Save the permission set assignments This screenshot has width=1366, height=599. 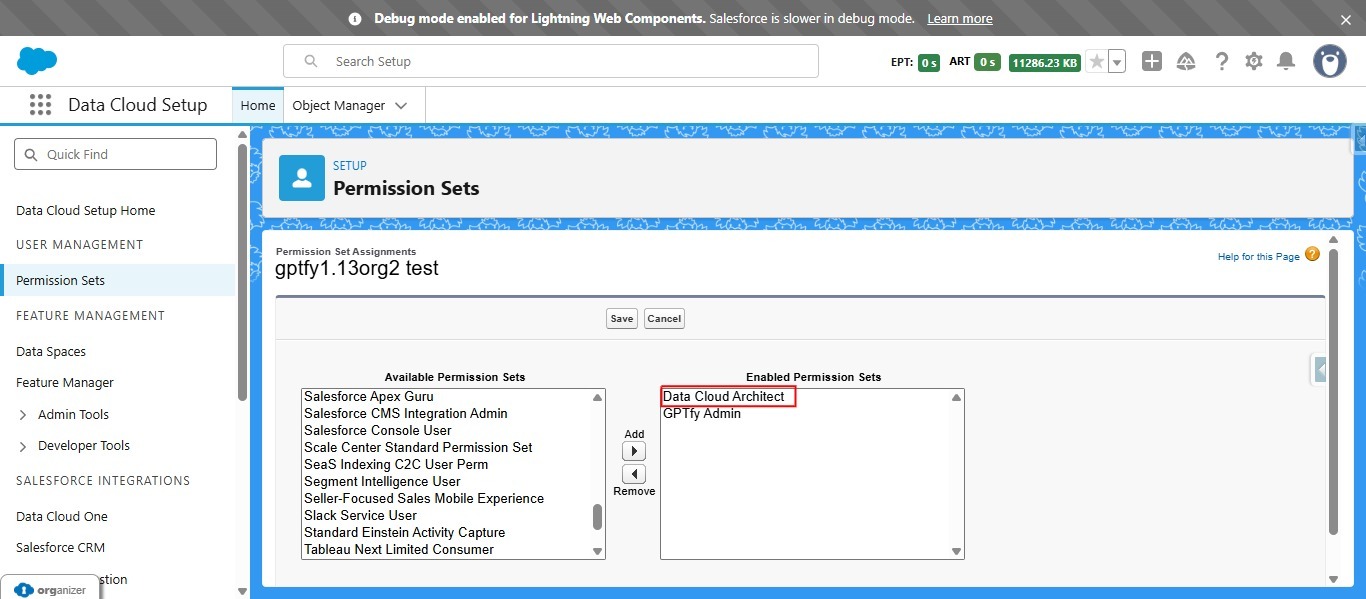[x=621, y=318]
